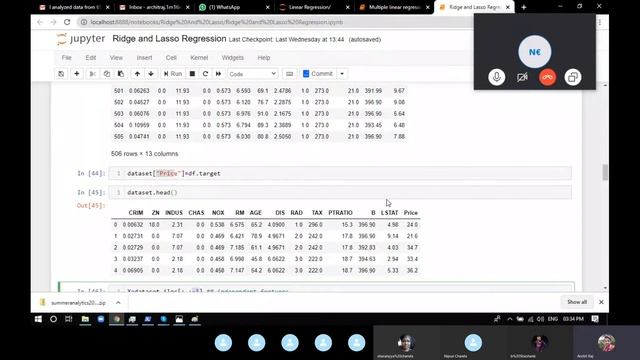
Task: Interrupt the kernel with stop icon
Action: coord(192,74)
